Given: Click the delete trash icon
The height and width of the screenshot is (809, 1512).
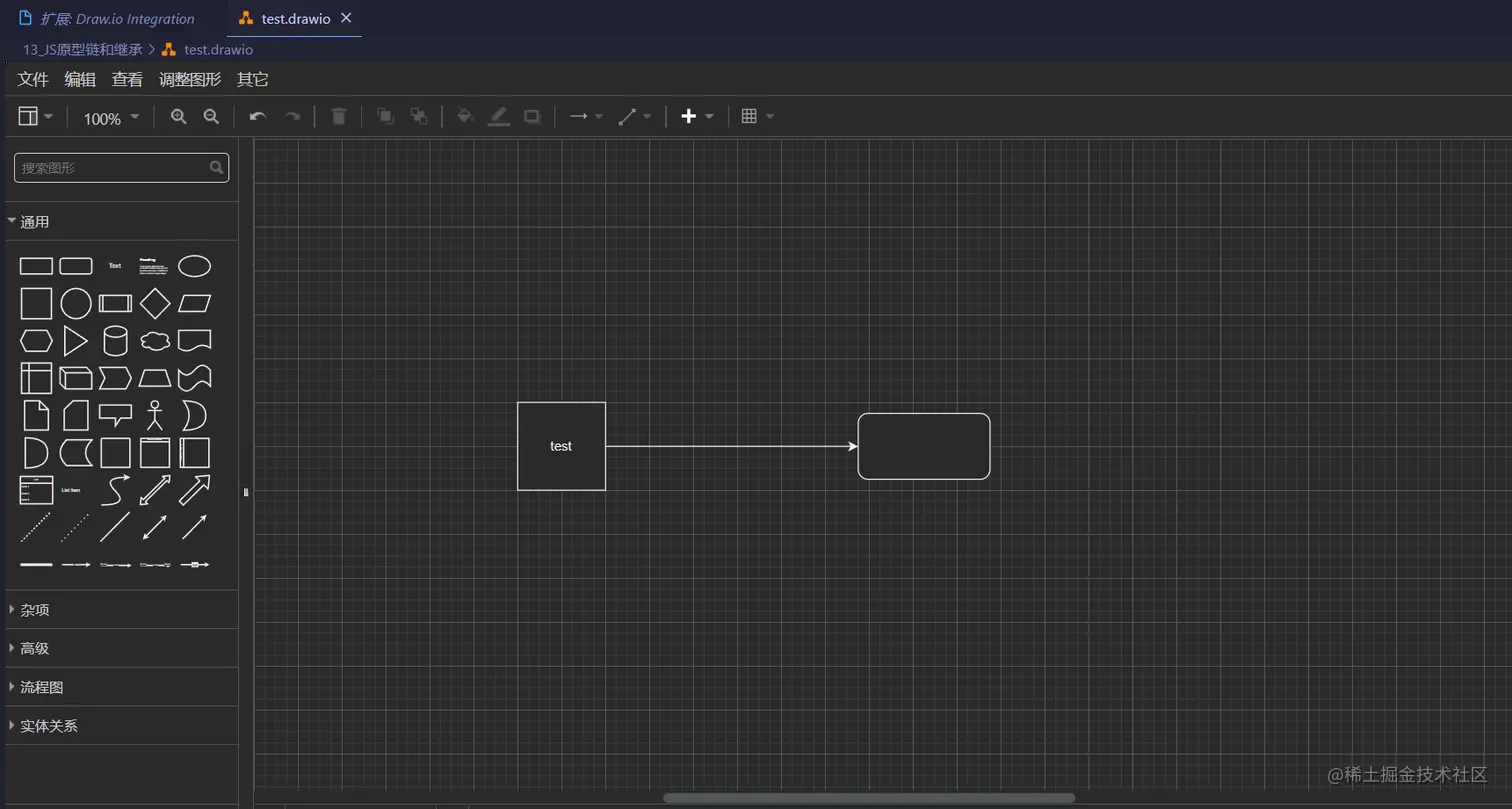Looking at the screenshot, I should (x=339, y=117).
